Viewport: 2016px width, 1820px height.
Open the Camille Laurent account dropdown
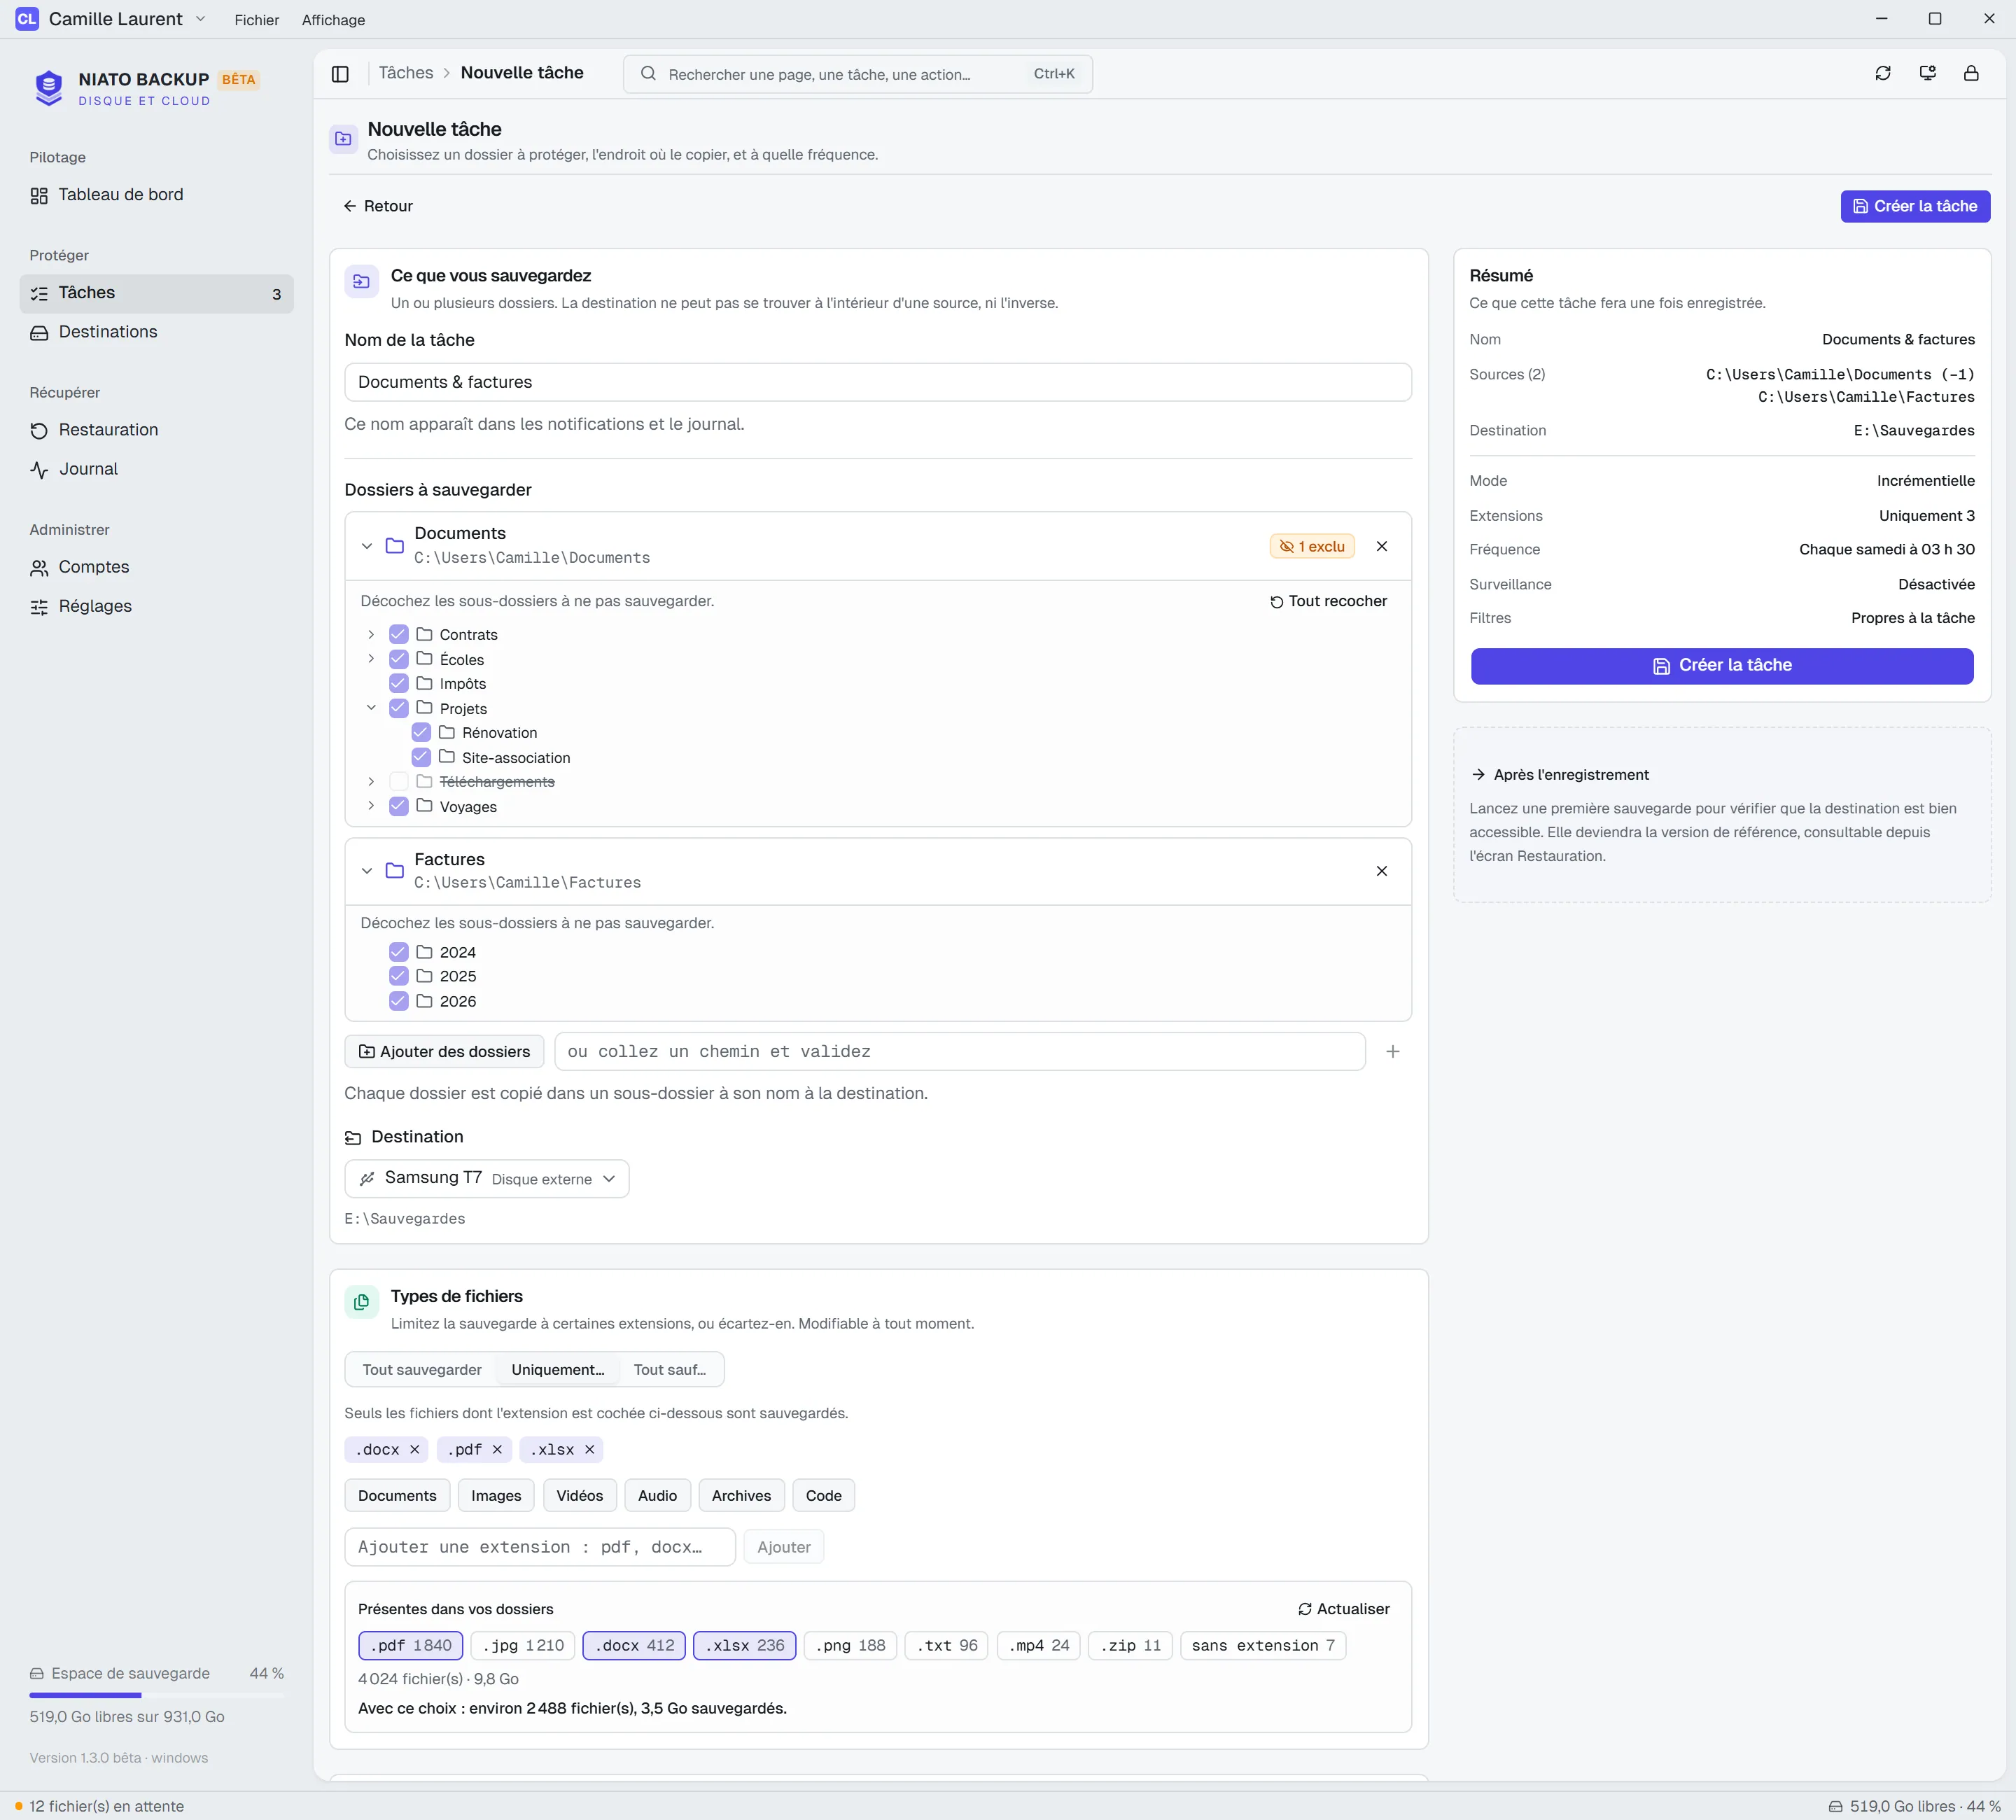point(112,19)
